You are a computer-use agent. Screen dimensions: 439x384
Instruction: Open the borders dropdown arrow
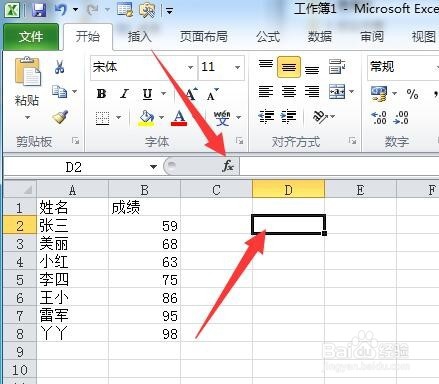[x=118, y=117]
